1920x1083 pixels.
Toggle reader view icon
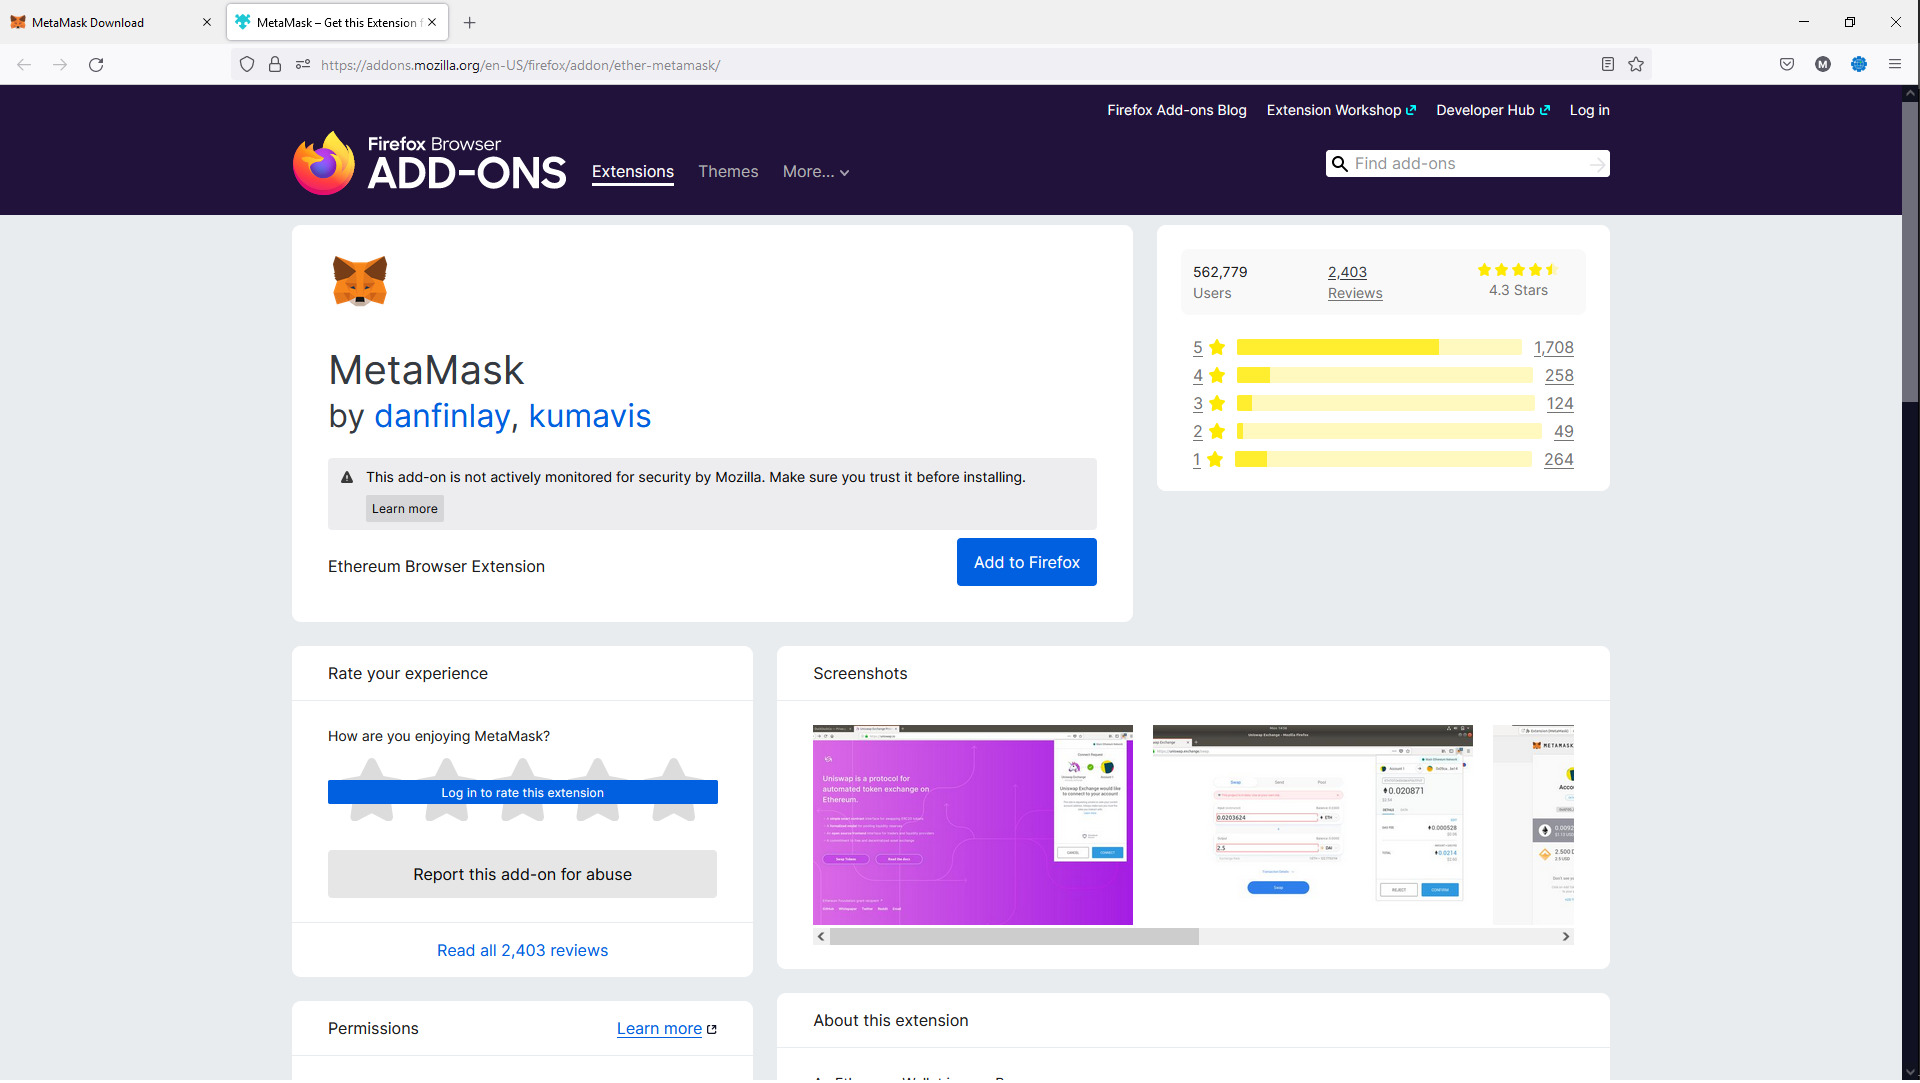click(1608, 65)
